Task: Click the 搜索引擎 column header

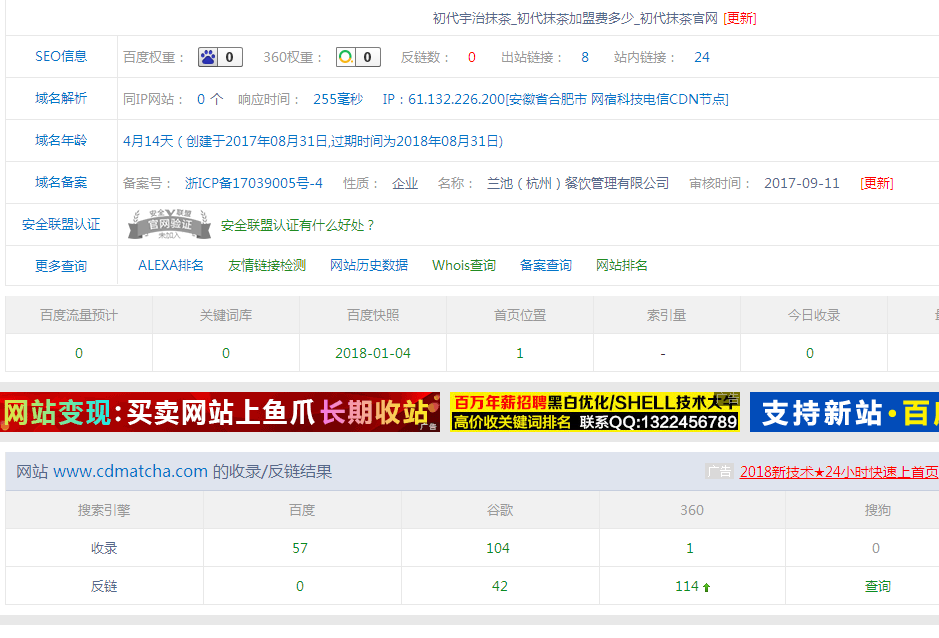Action: (x=104, y=510)
